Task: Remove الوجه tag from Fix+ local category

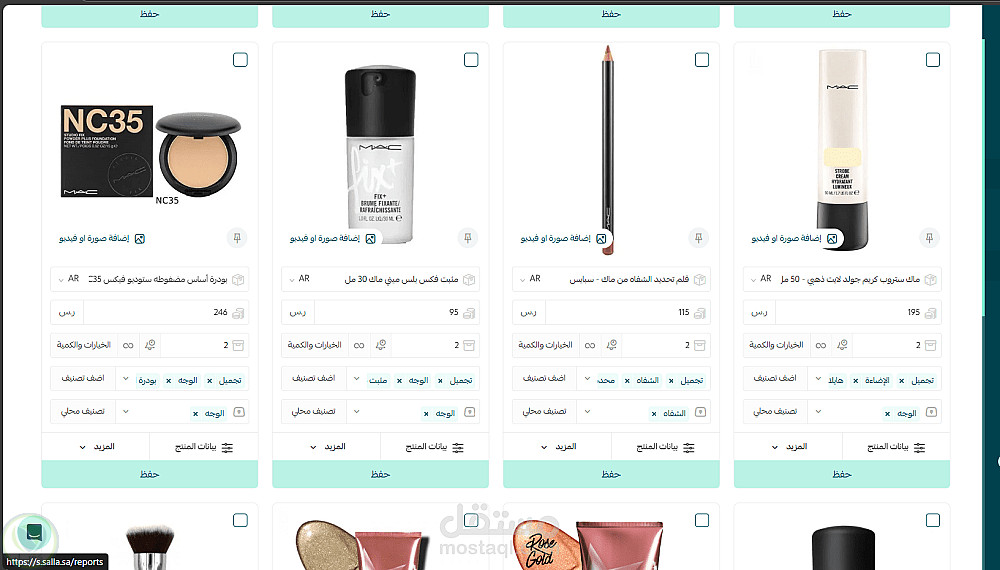Action: (x=426, y=414)
